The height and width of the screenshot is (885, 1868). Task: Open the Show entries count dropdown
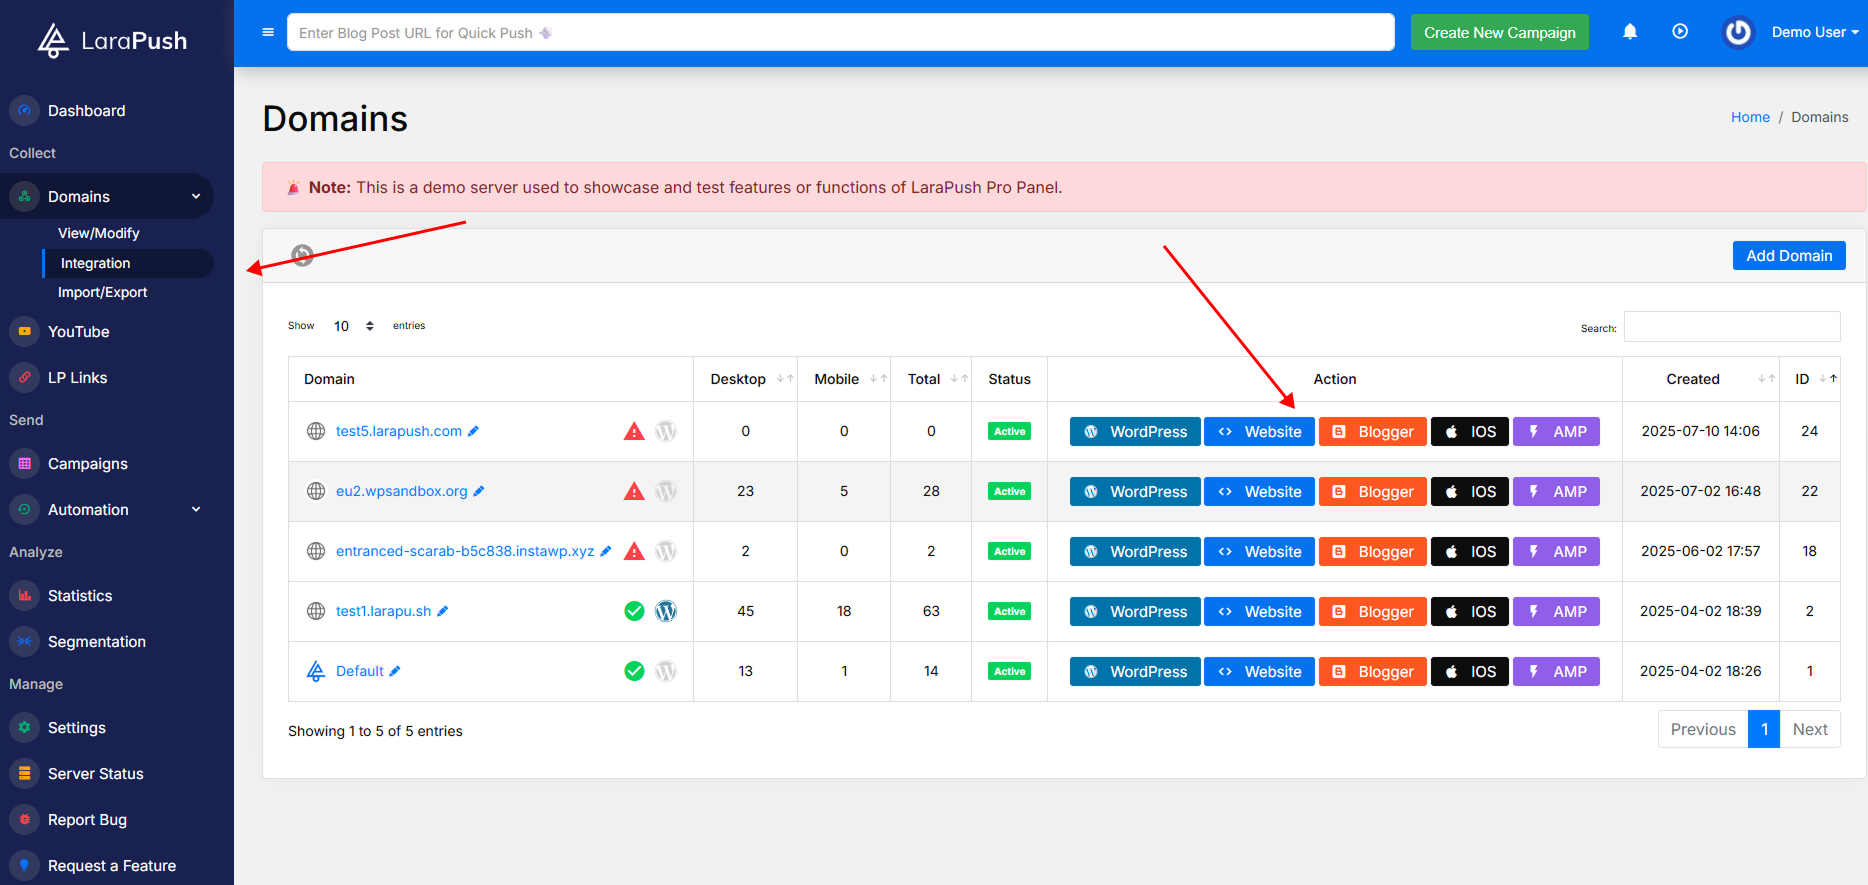pyautogui.click(x=354, y=326)
